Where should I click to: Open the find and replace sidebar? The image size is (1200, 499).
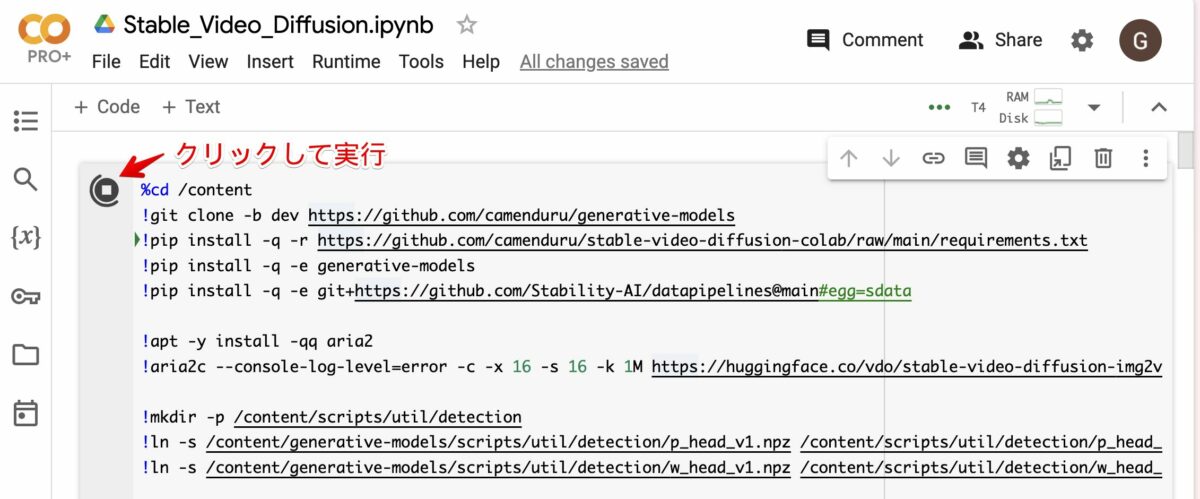tap(25, 180)
